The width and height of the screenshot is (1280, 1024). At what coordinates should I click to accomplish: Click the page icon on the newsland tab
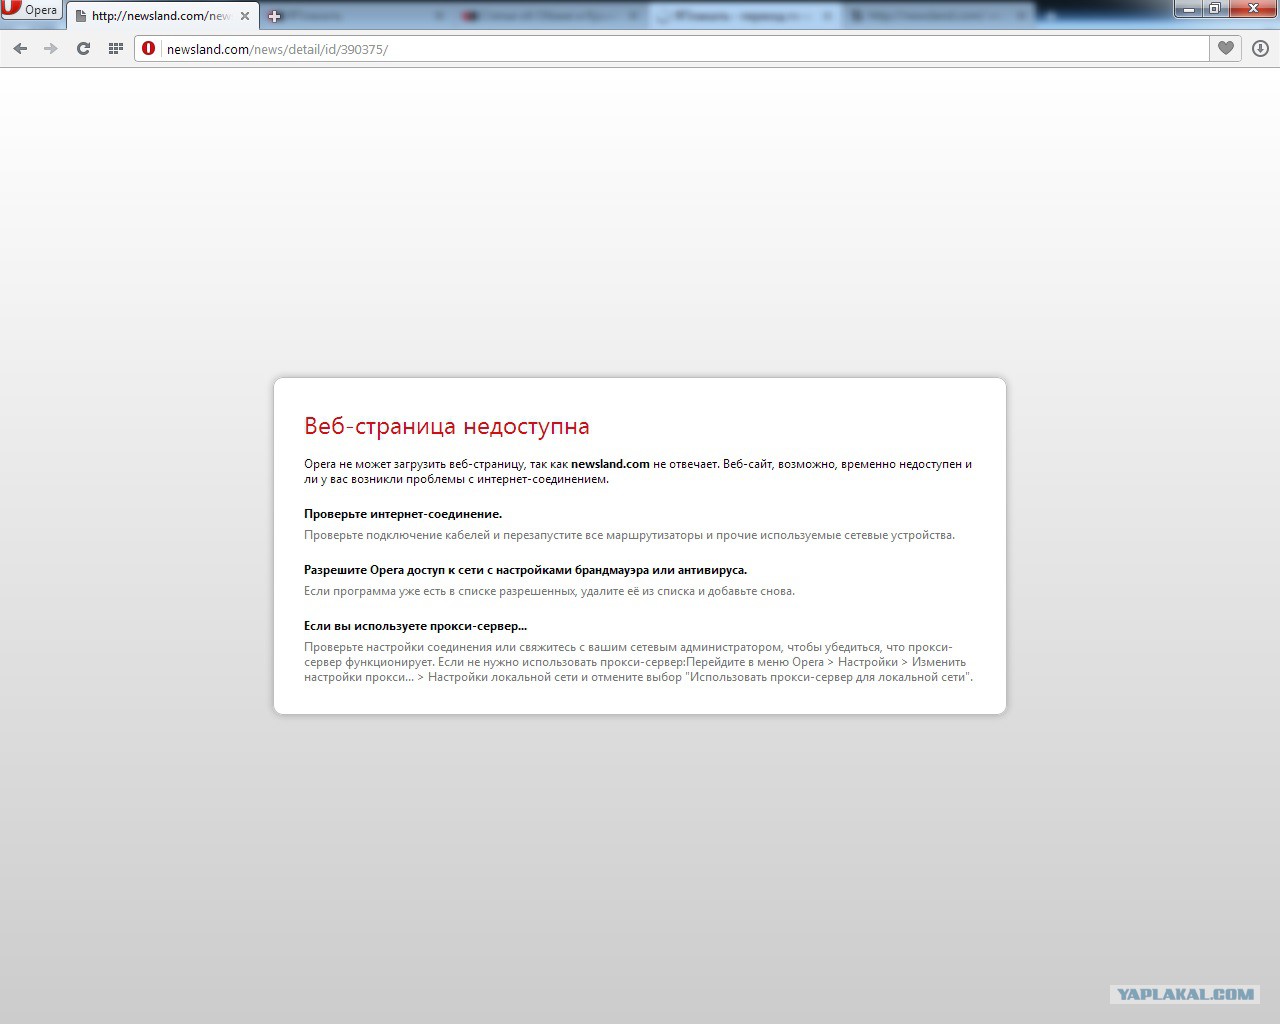pos(81,16)
